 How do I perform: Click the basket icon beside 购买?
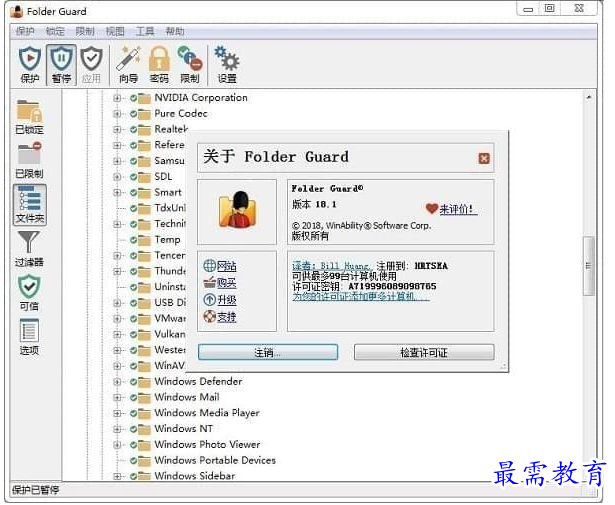209,282
